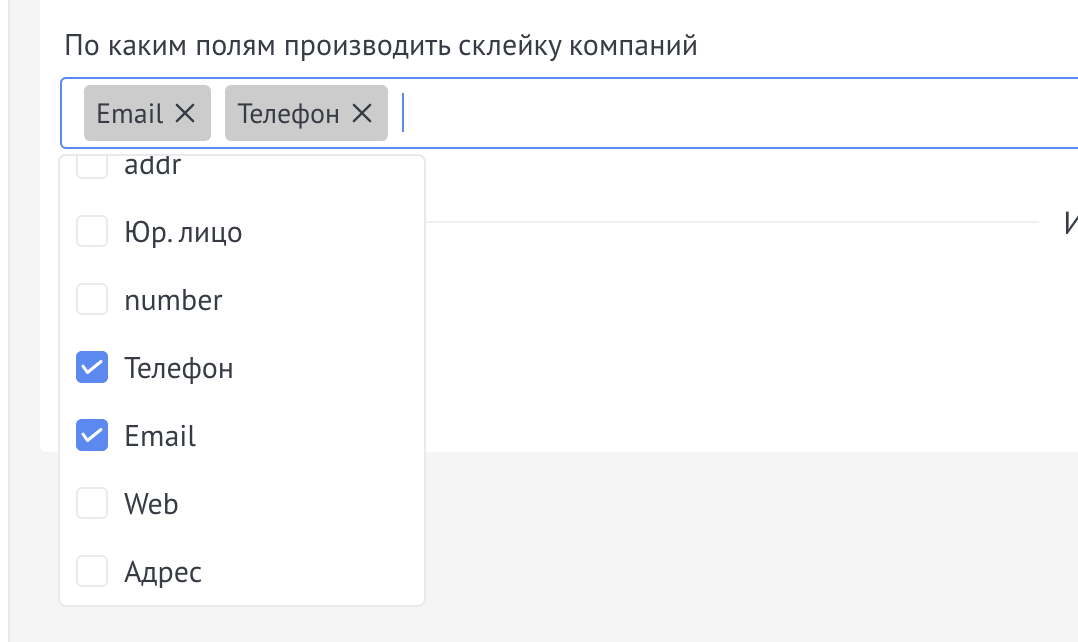Select the Адрес option label

163,572
